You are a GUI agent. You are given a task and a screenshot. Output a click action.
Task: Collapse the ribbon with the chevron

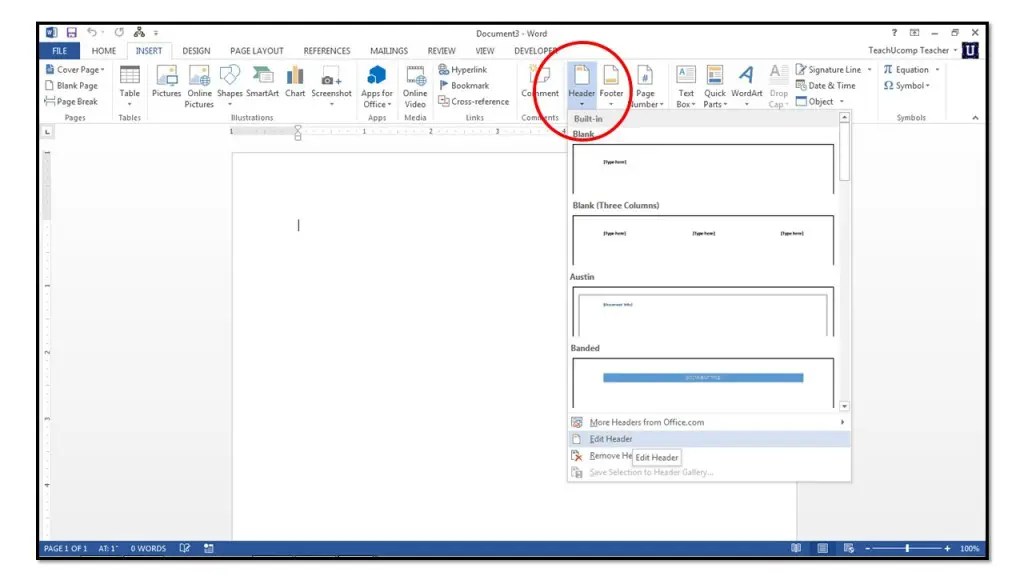tap(975, 118)
